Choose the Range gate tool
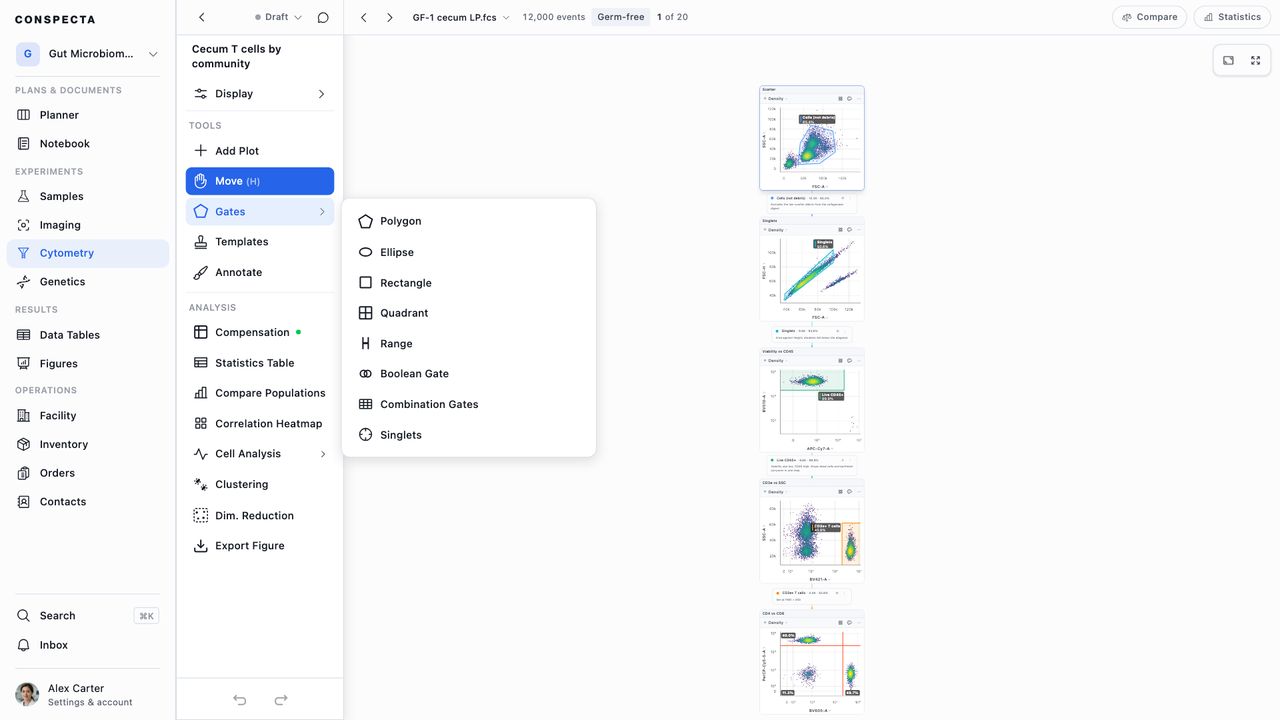 [468, 344]
